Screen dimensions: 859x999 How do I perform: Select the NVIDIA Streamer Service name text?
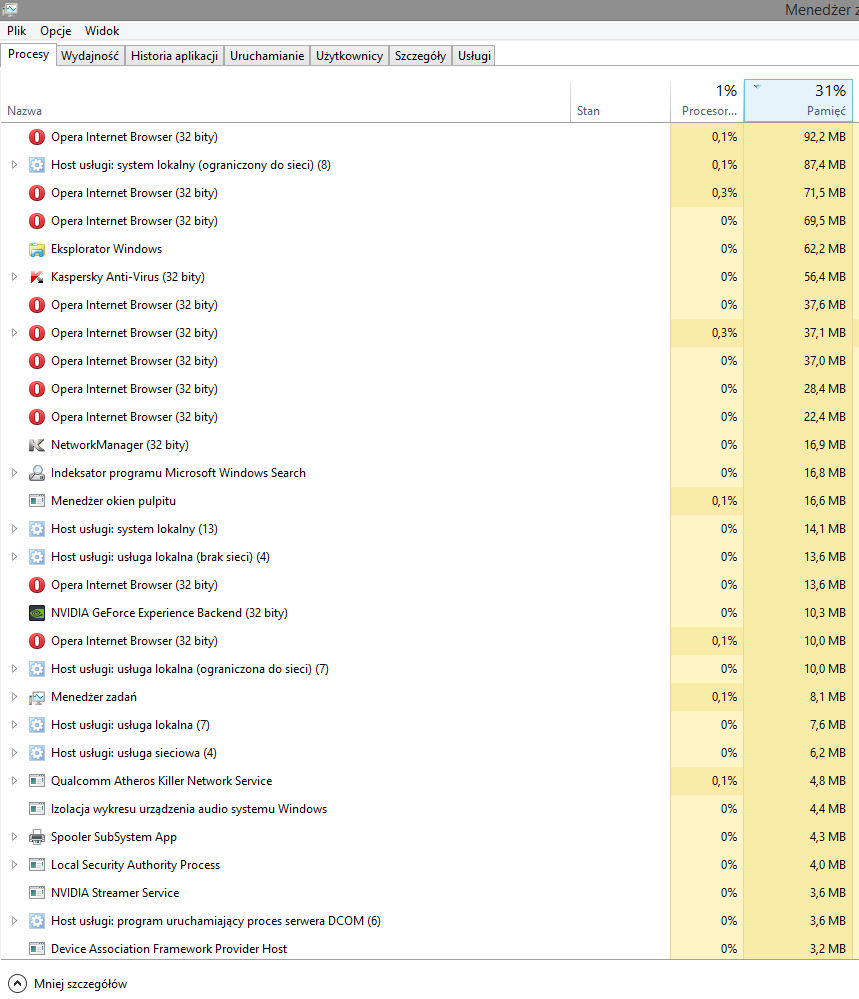[115, 893]
